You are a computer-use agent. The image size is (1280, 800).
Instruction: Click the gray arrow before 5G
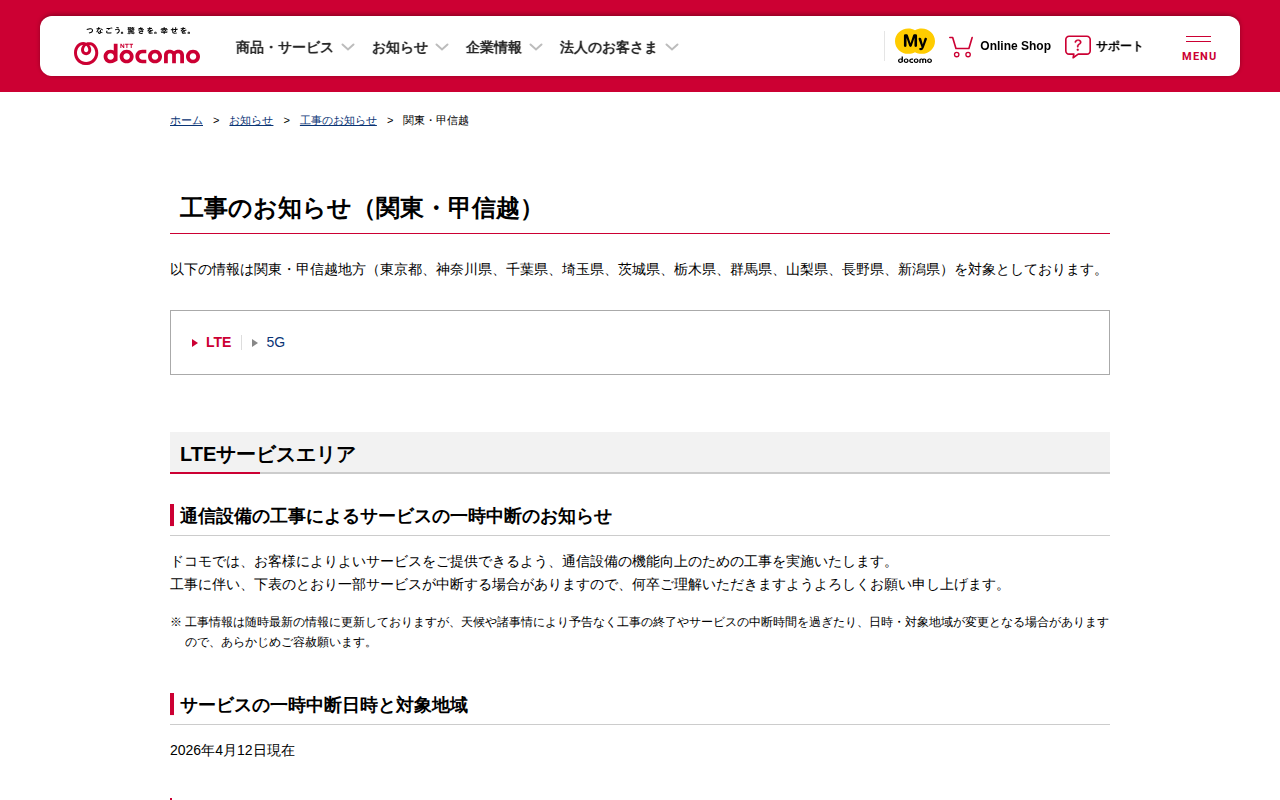255,343
